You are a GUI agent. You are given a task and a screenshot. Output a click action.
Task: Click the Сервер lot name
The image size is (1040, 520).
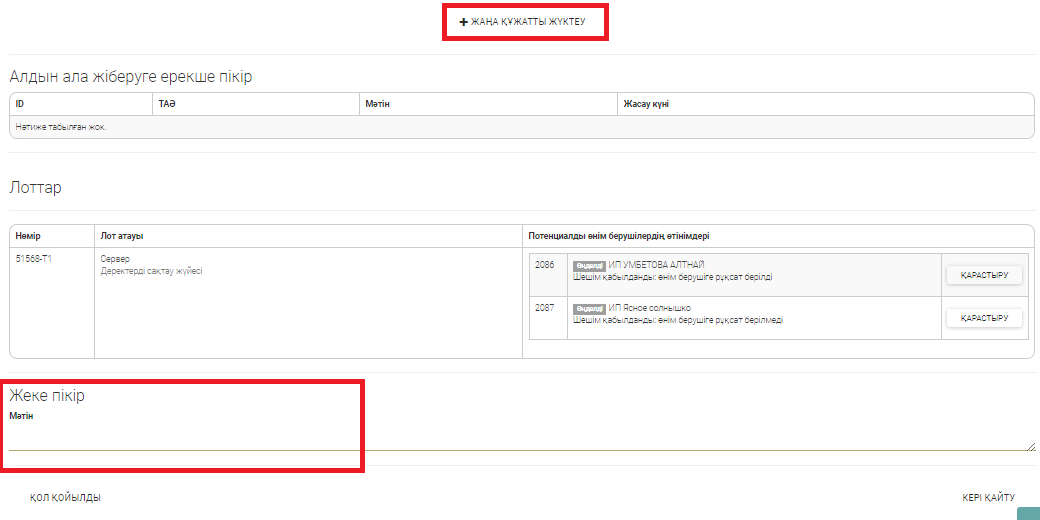click(116, 259)
